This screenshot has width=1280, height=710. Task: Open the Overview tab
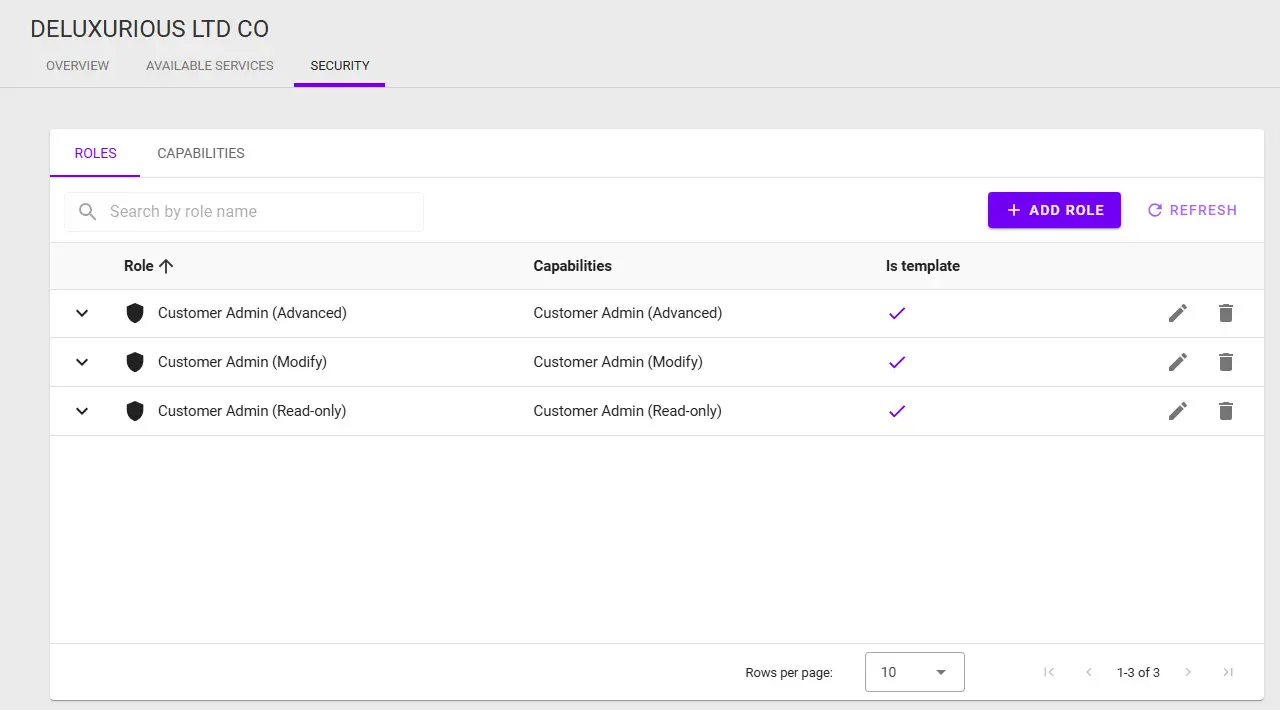(x=78, y=66)
